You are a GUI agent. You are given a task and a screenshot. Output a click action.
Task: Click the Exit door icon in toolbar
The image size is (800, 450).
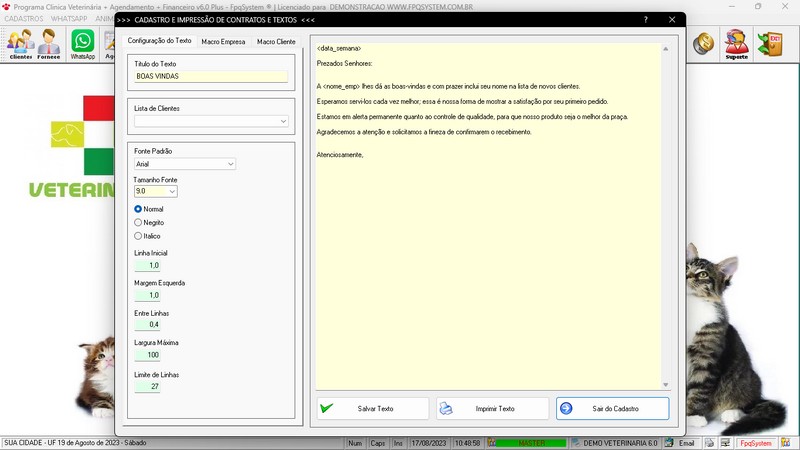(x=772, y=43)
